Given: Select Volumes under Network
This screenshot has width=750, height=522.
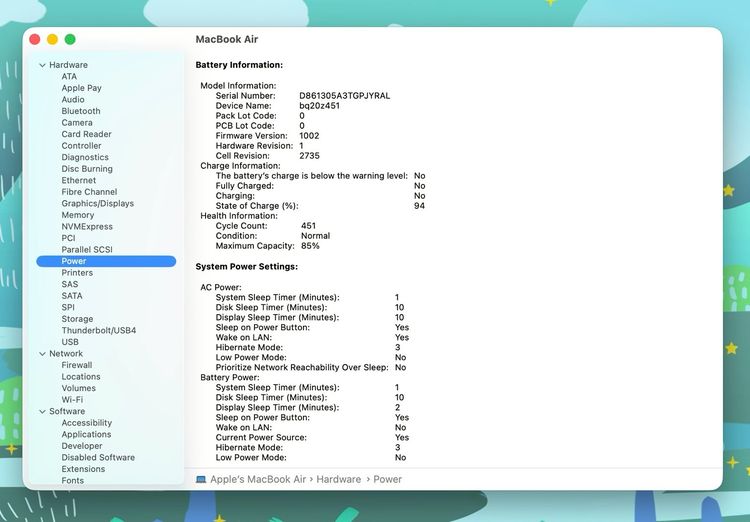Looking at the screenshot, I should tap(78, 388).
